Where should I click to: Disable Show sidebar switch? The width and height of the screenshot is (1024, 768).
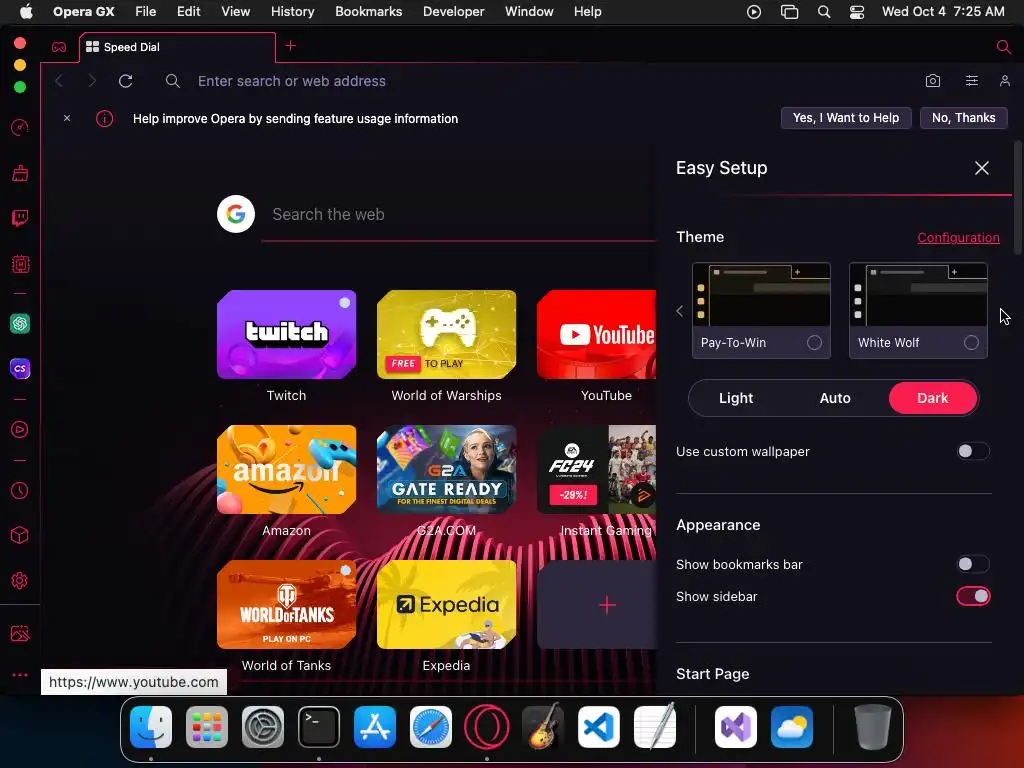[x=973, y=596]
